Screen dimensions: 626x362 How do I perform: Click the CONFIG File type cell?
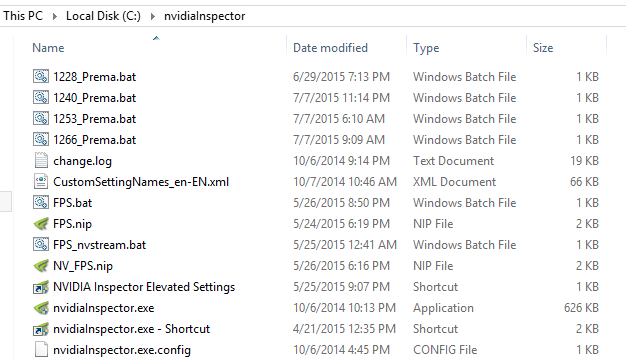[445, 350]
